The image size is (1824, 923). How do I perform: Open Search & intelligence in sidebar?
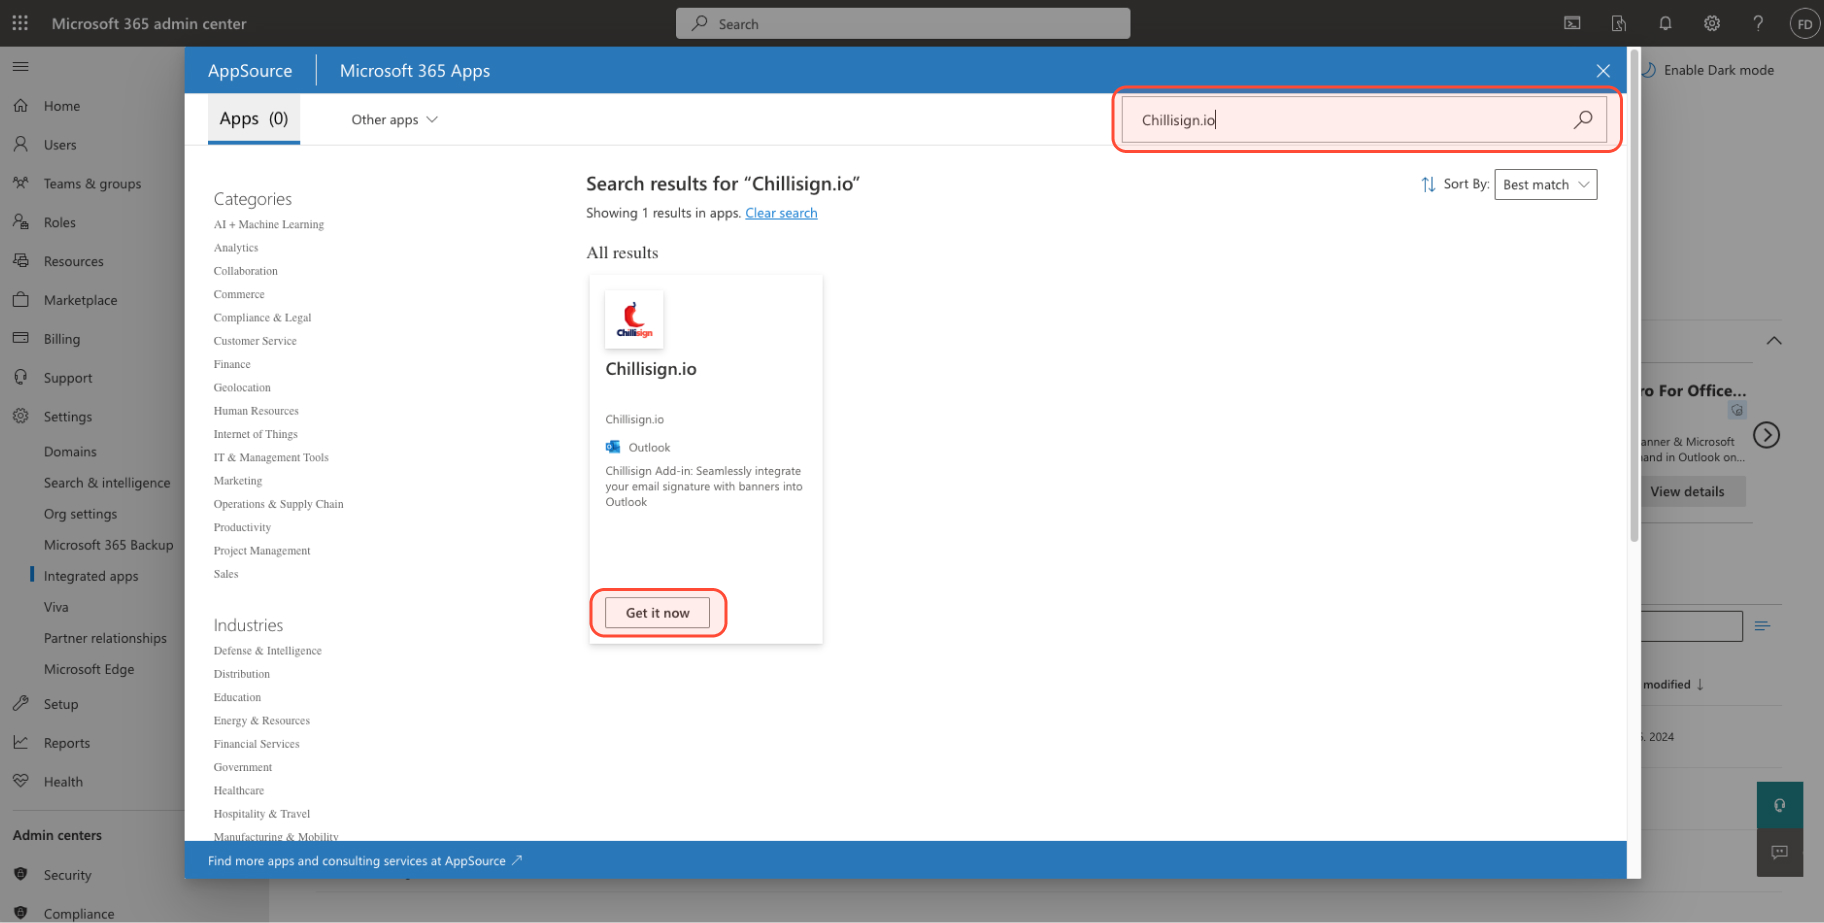107,483
